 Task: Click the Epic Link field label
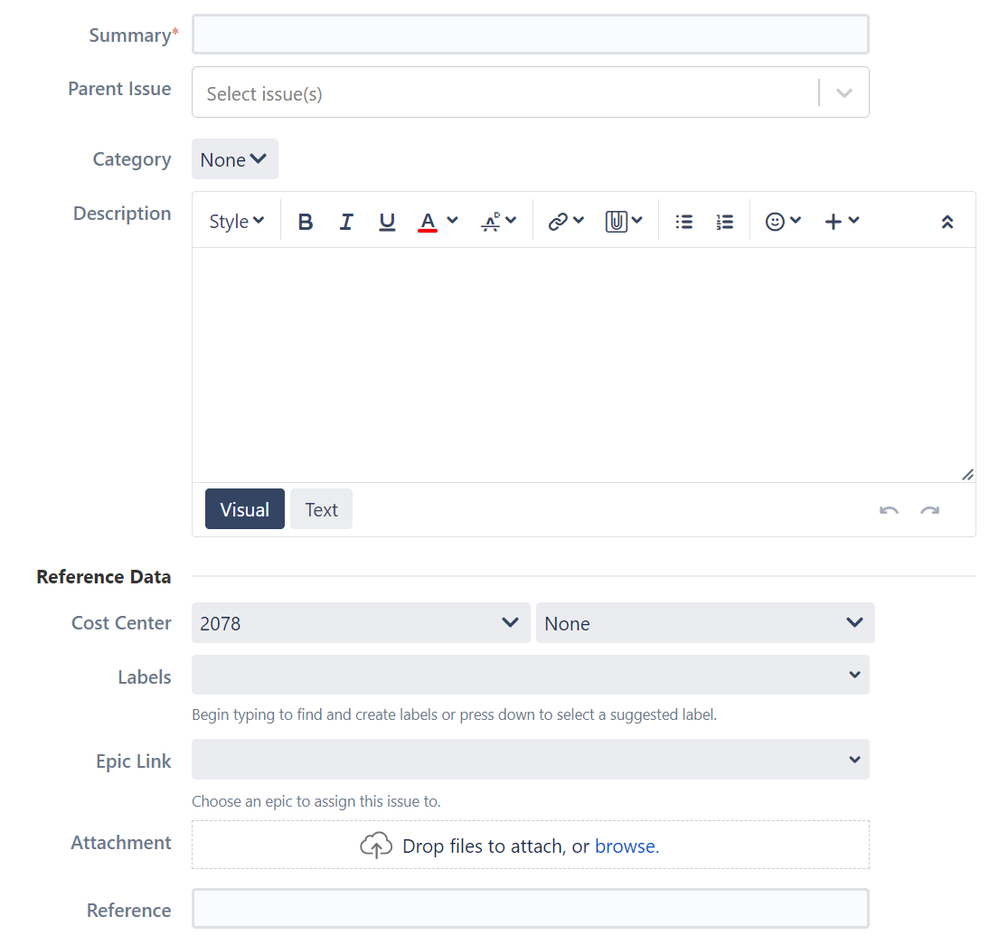(x=133, y=761)
